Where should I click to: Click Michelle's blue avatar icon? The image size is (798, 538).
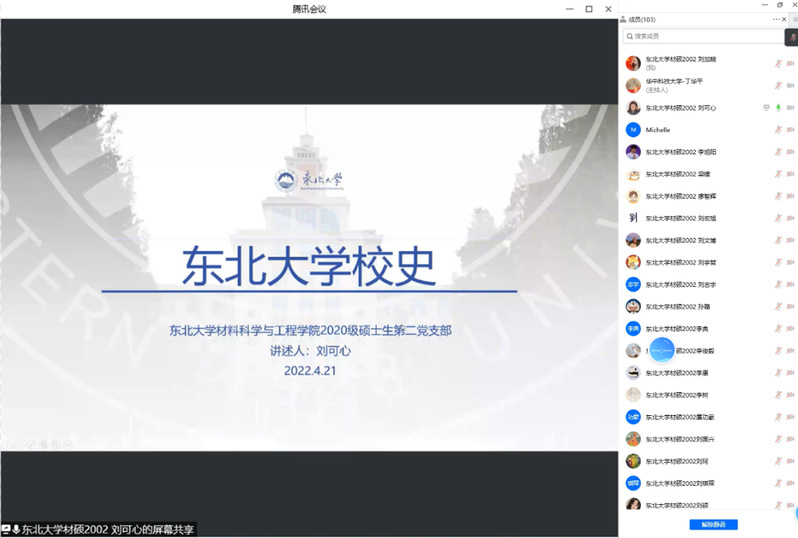click(633, 130)
